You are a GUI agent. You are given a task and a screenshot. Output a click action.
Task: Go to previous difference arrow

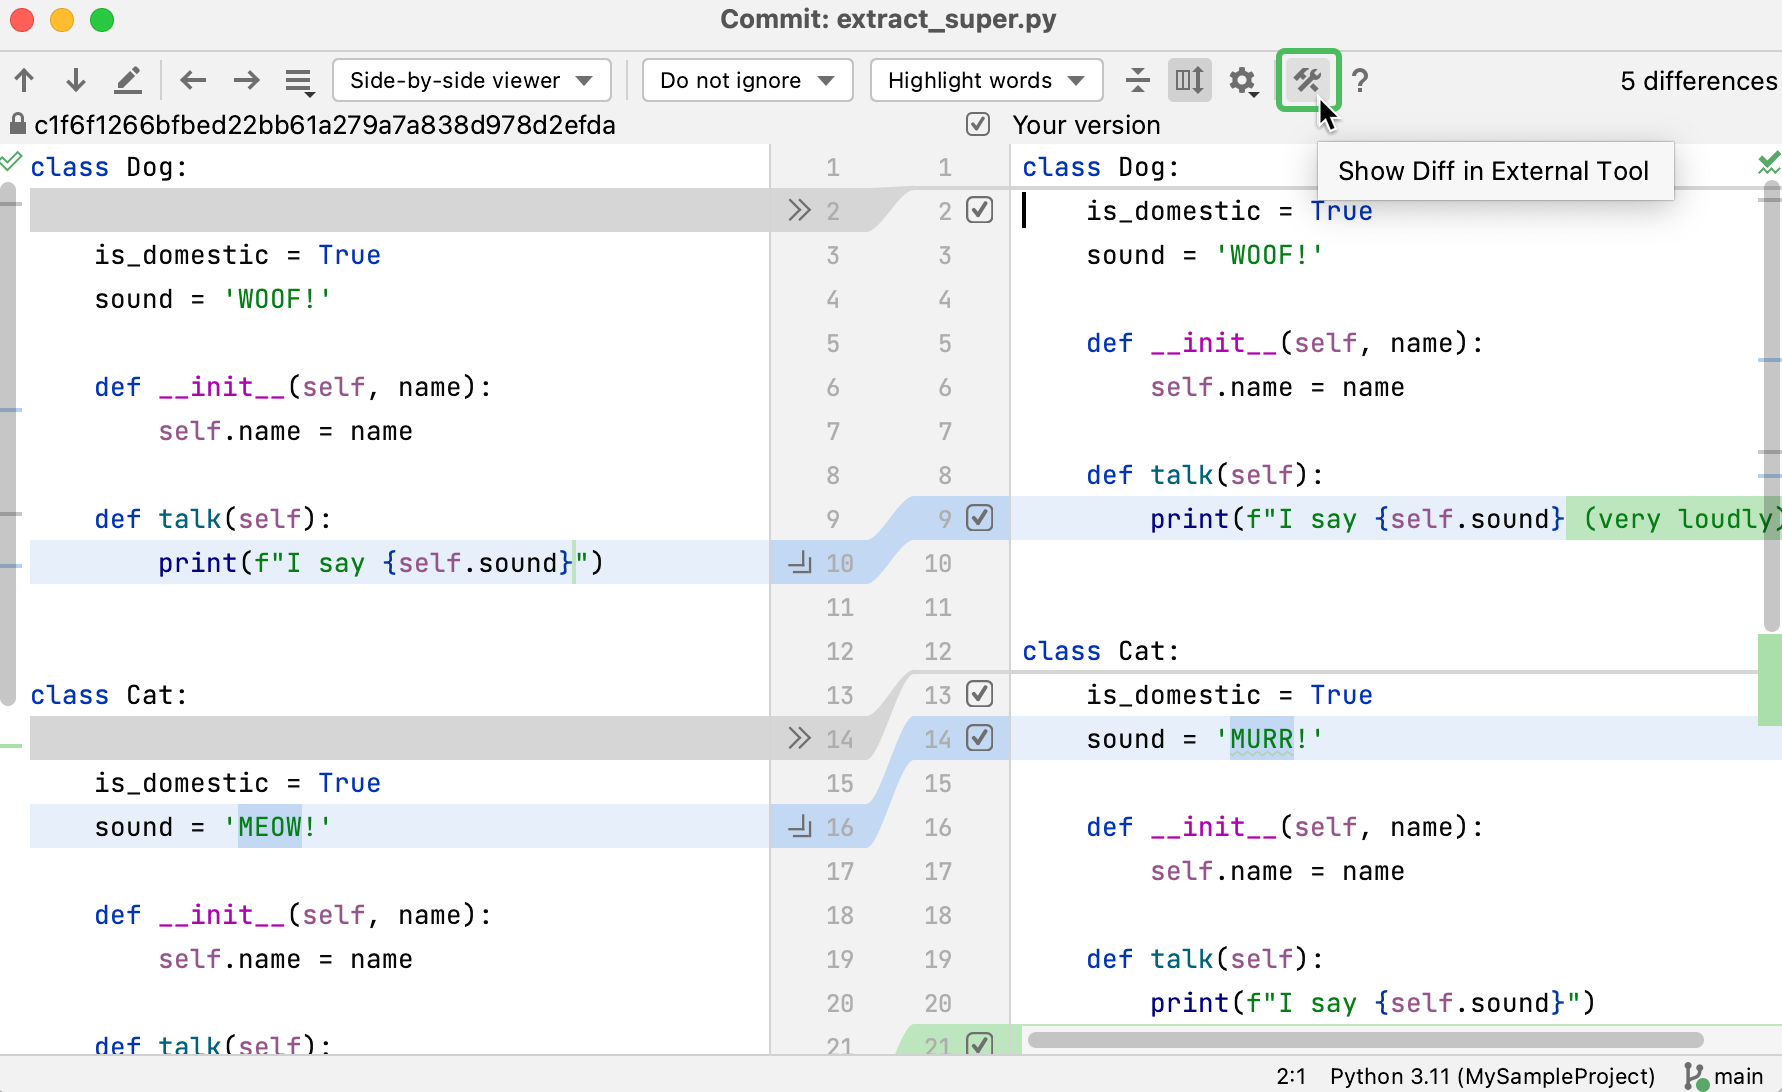click(25, 80)
